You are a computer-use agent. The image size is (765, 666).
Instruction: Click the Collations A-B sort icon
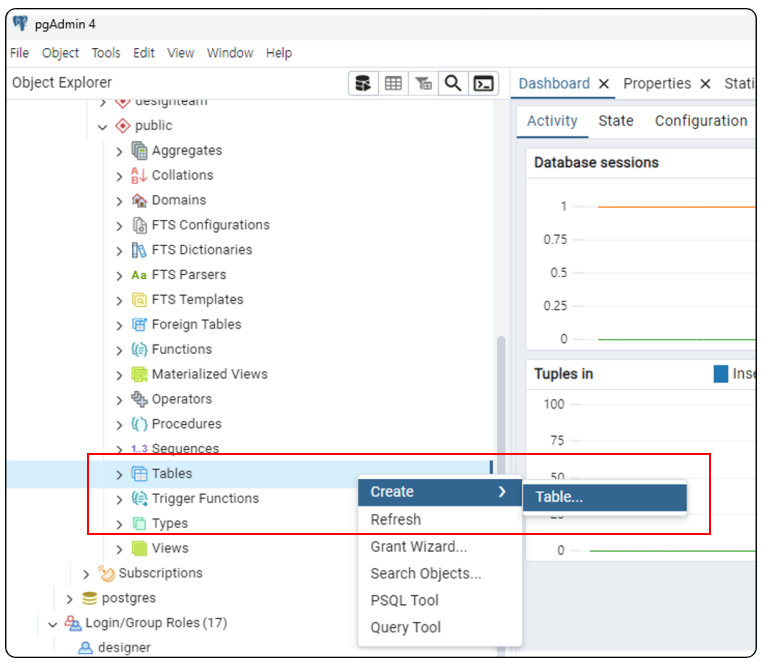tap(139, 176)
